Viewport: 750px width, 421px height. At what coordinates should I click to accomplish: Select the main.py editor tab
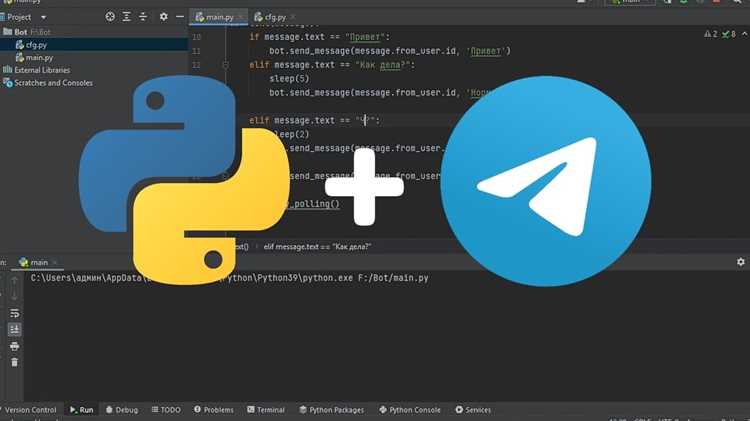point(219,17)
